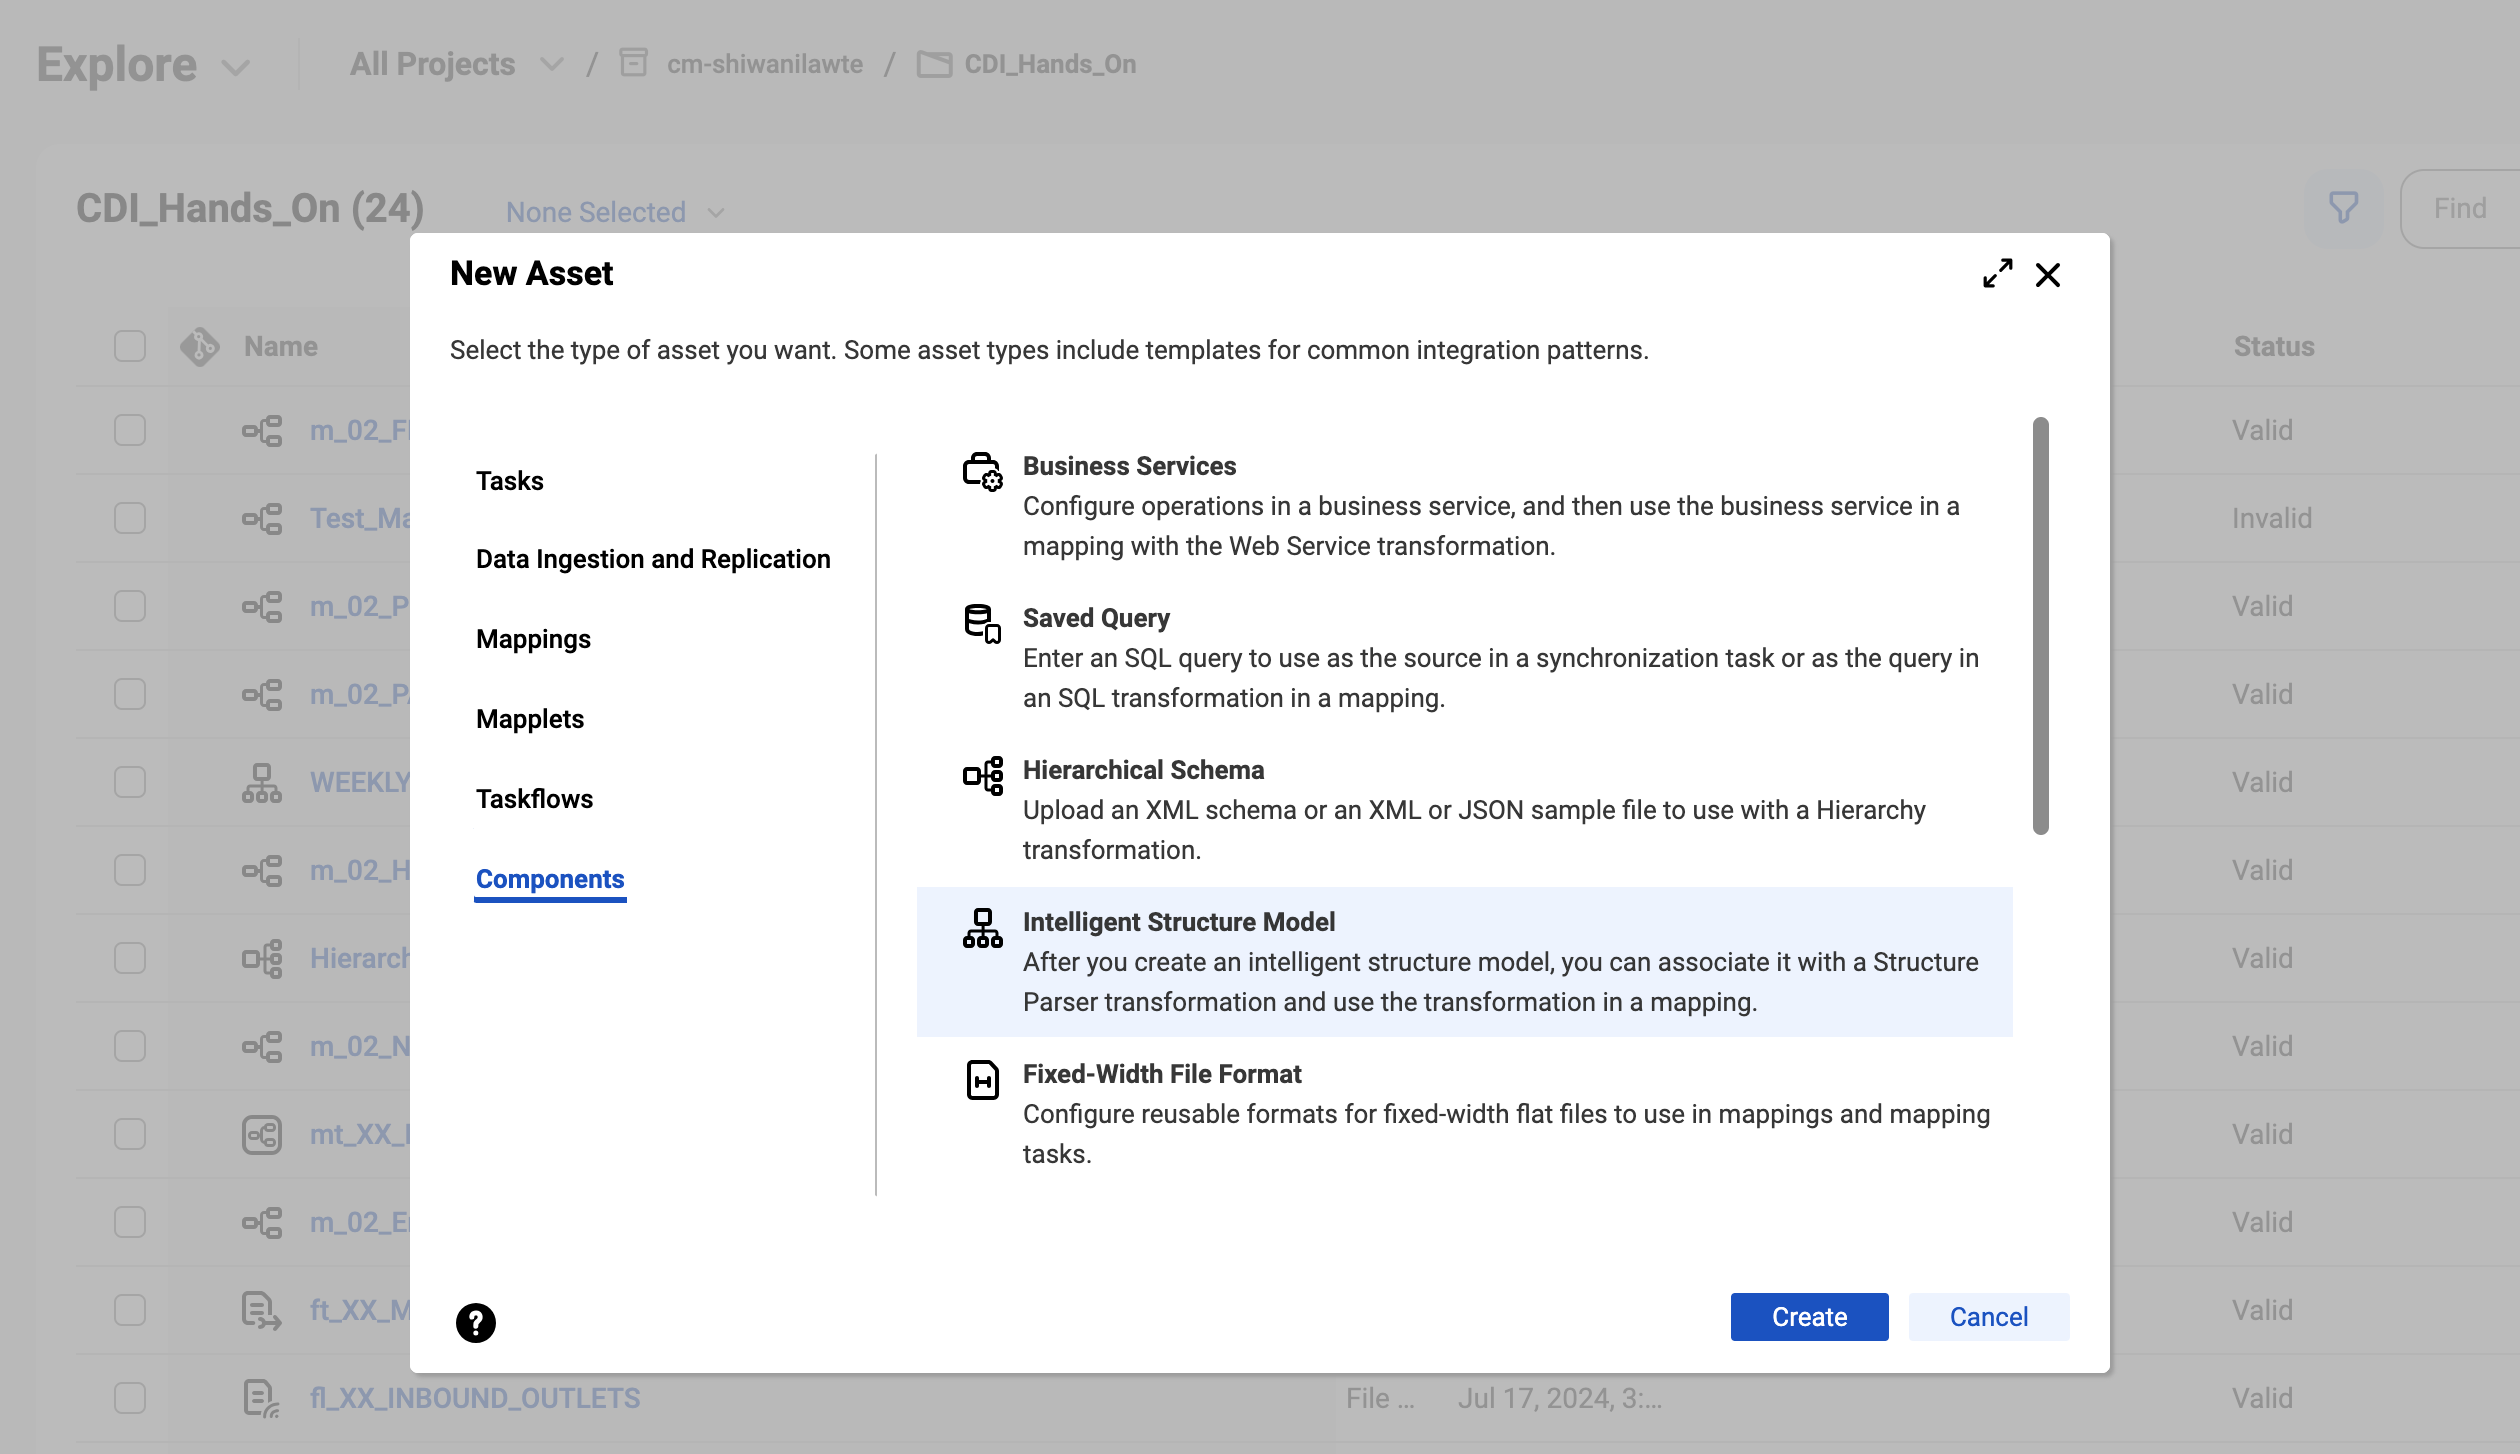Open help with the question mark icon
Screen dimensions: 2520x1454
[x=475, y=1322]
